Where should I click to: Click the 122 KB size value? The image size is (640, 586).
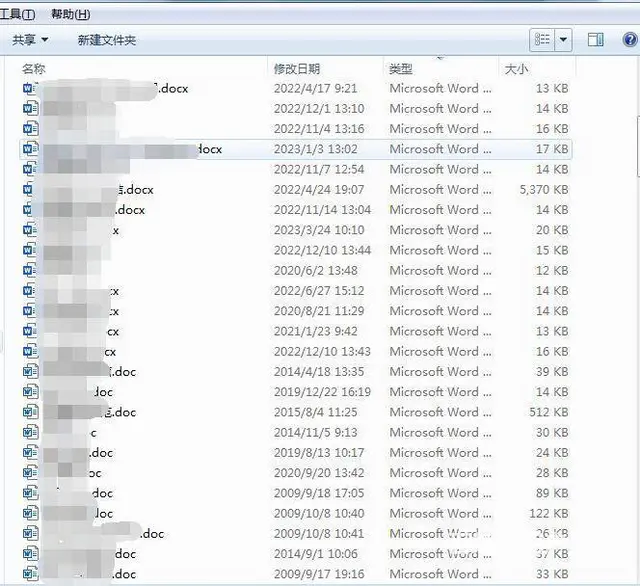[x=549, y=514]
